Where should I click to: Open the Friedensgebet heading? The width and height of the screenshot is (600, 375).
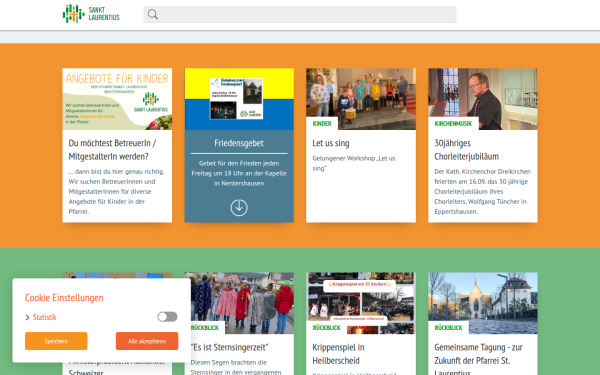[x=239, y=143]
